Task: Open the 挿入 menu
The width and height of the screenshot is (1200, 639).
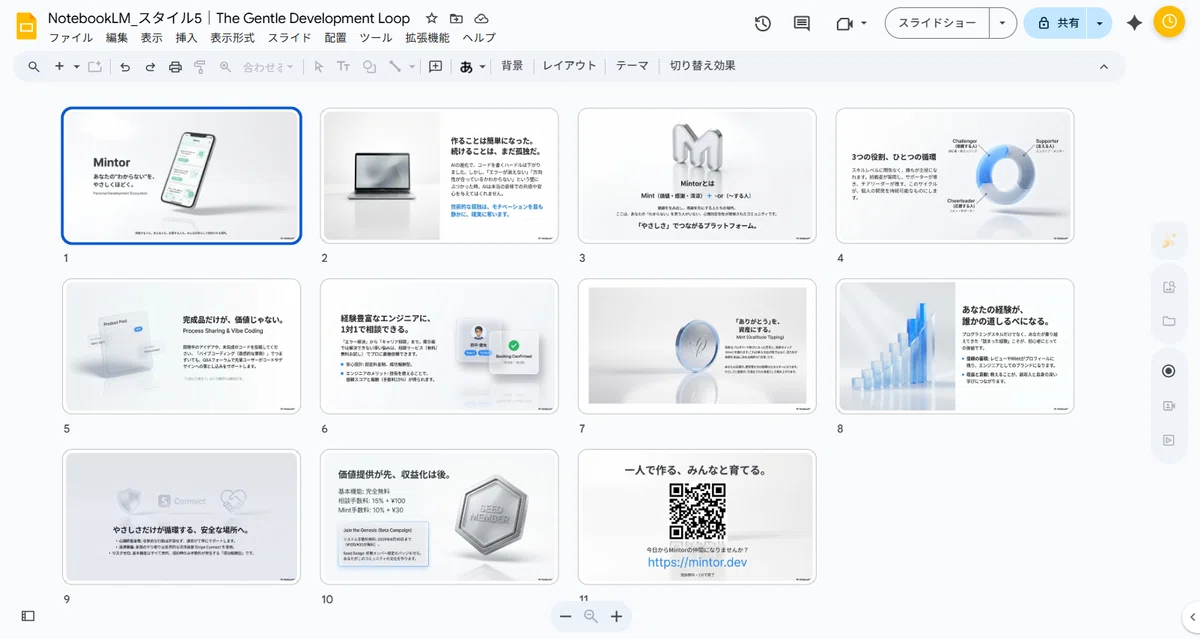Action: click(186, 38)
